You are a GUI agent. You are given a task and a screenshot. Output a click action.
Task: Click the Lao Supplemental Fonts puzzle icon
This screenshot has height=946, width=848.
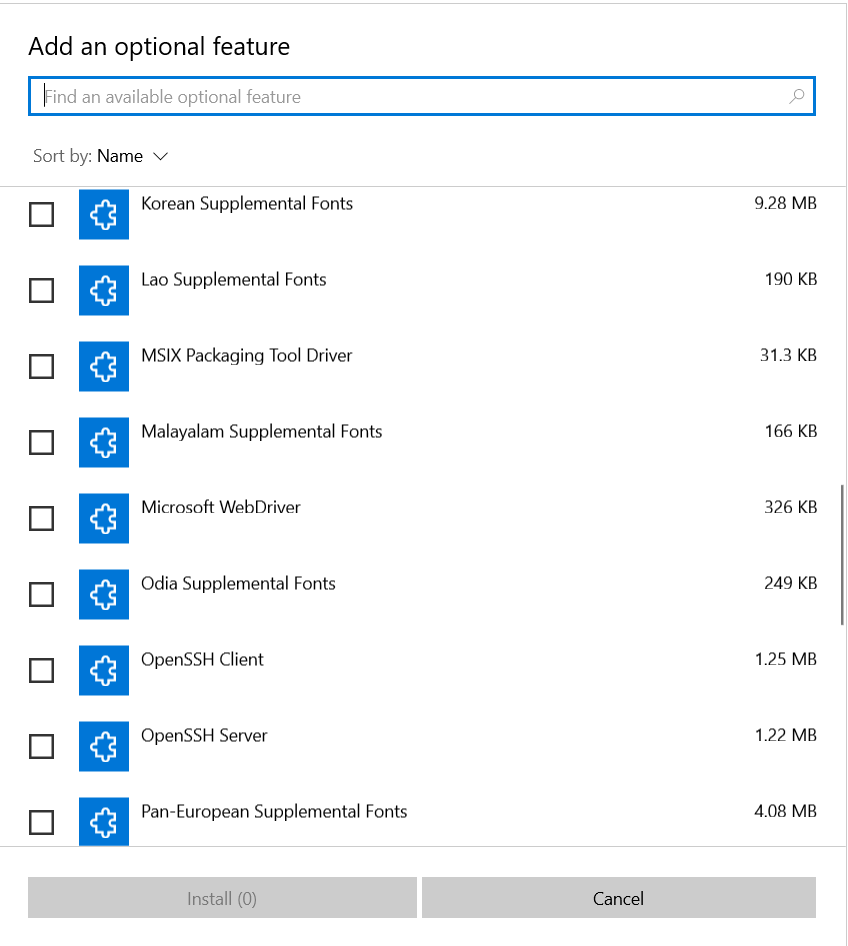click(104, 290)
